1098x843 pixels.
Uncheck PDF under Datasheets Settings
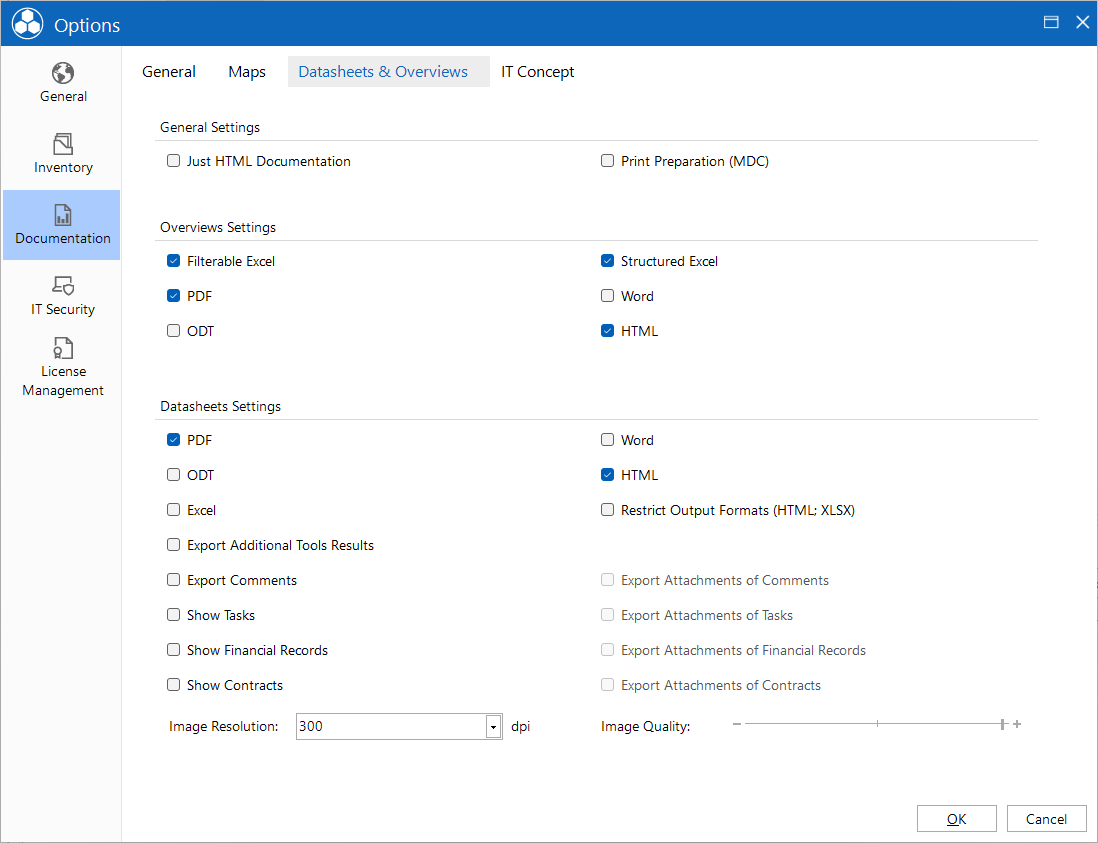[174, 440]
